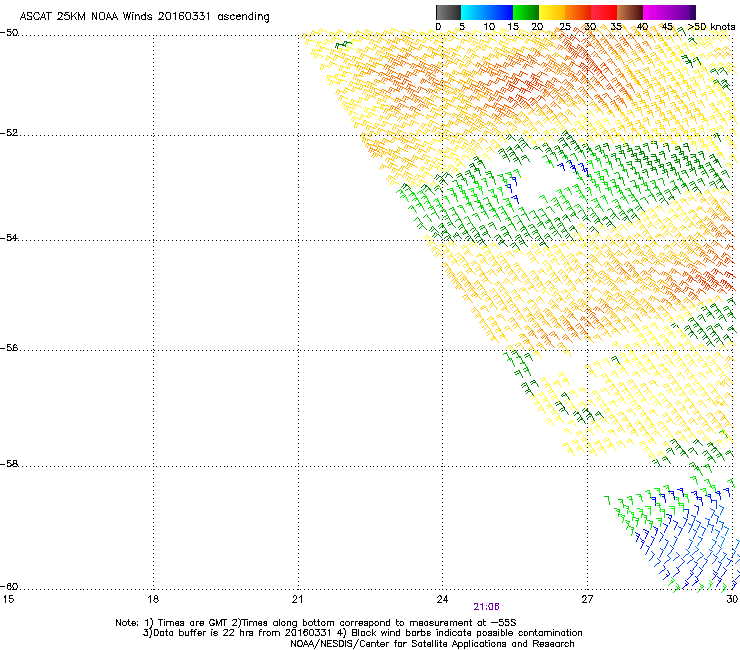Click the gray 0-5 knots legend swatch
Image resolution: width=740 pixels, height=650 pixels.
pos(448,12)
